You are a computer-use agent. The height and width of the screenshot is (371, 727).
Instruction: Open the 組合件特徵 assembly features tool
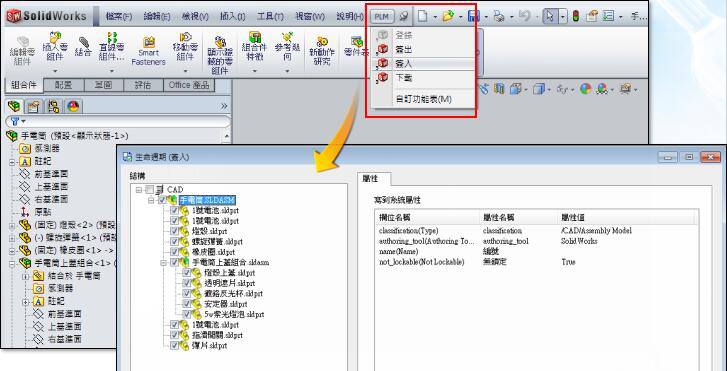(x=255, y=49)
